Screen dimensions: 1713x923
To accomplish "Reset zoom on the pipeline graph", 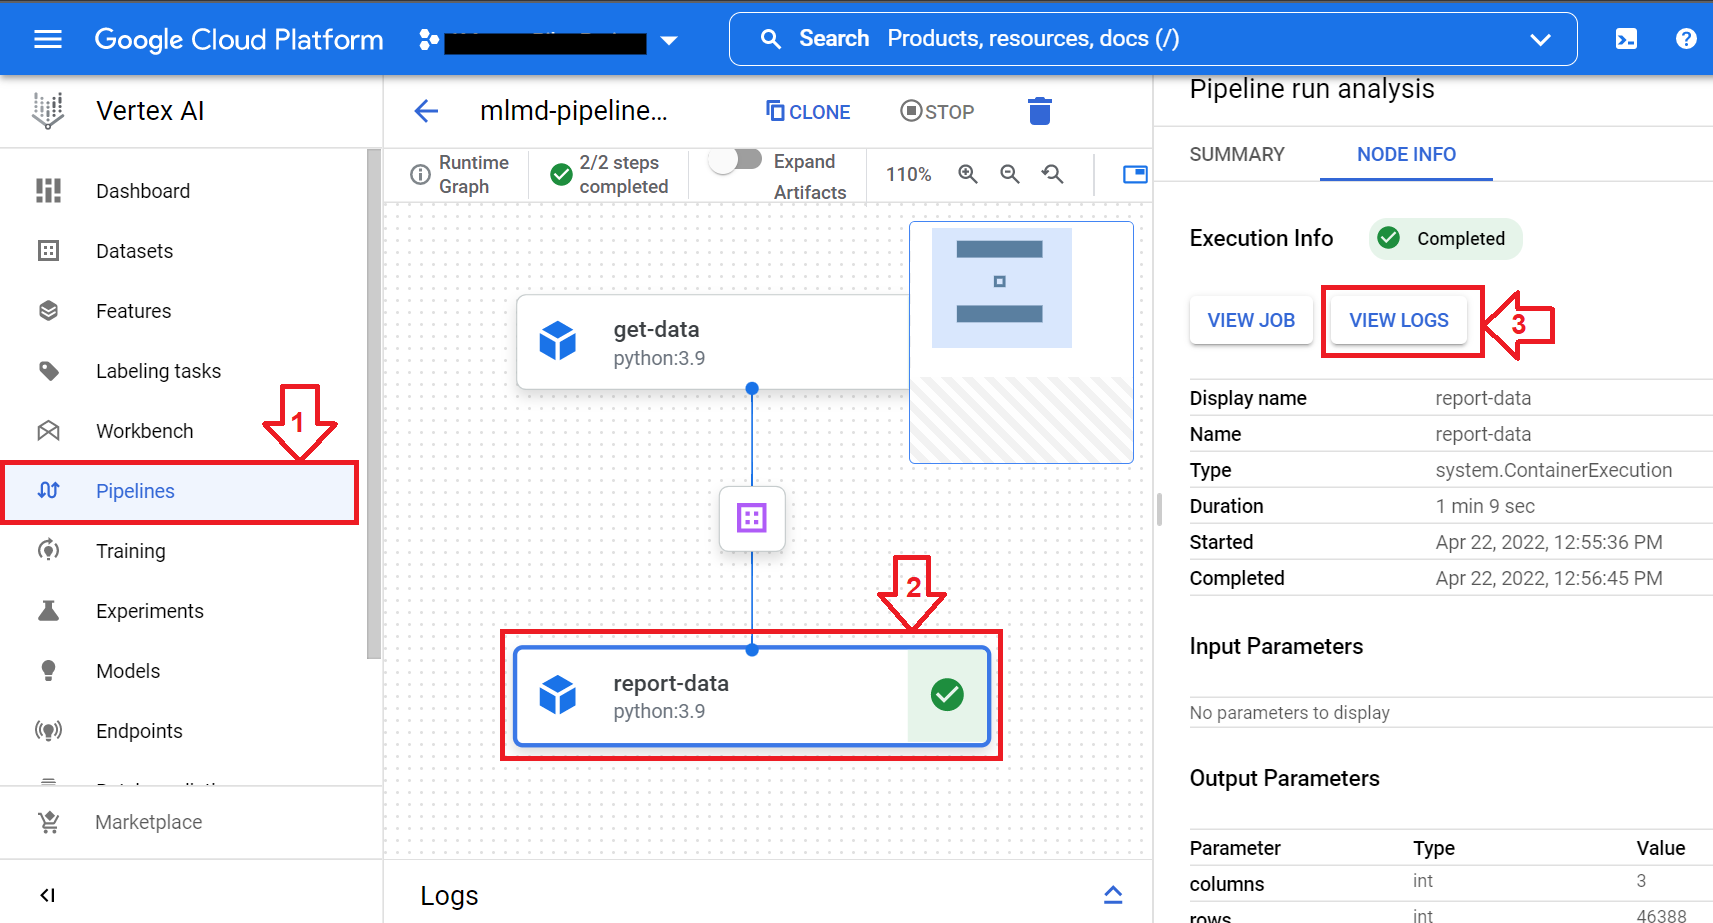I will tap(1052, 174).
